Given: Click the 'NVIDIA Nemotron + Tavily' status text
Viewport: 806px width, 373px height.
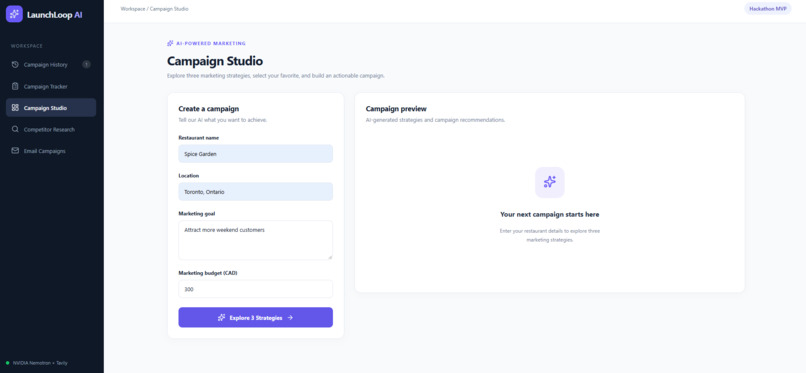Looking at the screenshot, I should (40, 363).
